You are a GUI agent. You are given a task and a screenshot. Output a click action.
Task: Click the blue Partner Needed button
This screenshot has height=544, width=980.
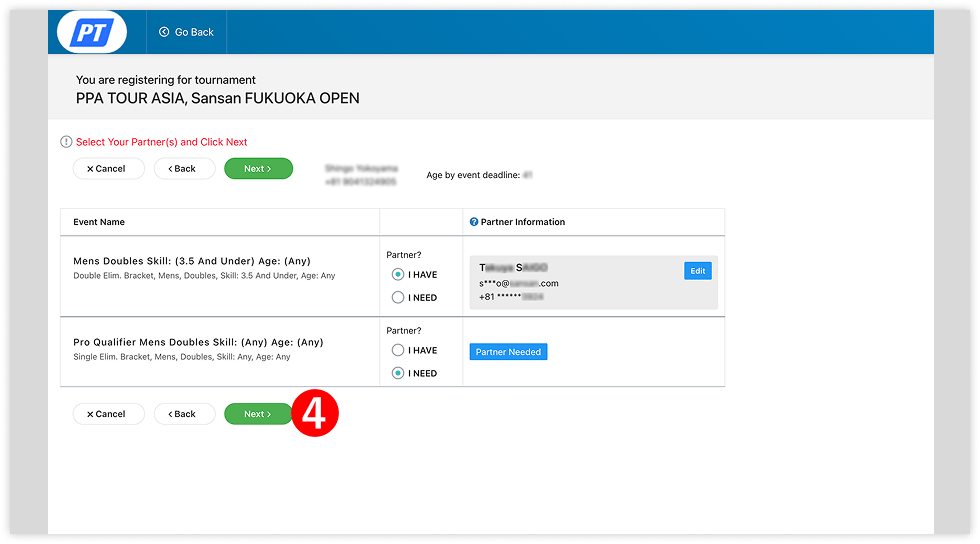pyautogui.click(x=508, y=352)
